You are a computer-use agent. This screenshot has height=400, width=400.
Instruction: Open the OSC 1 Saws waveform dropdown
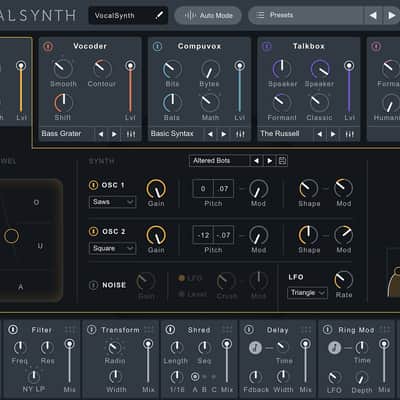pyautogui.click(x=113, y=202)
